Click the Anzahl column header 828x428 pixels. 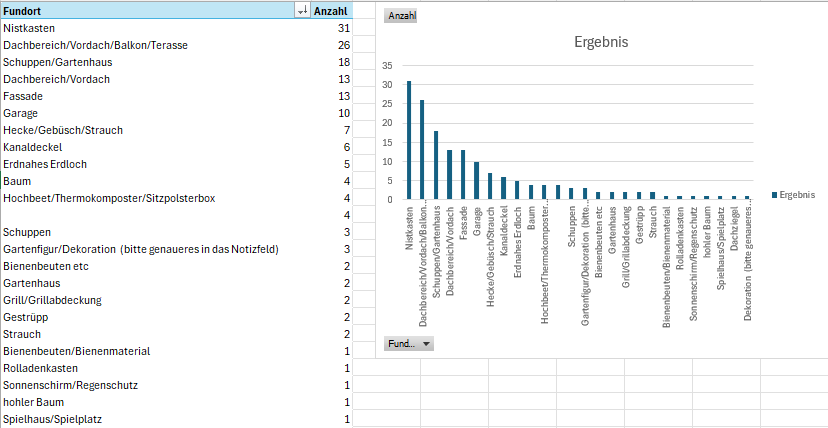tap(332, 11)
